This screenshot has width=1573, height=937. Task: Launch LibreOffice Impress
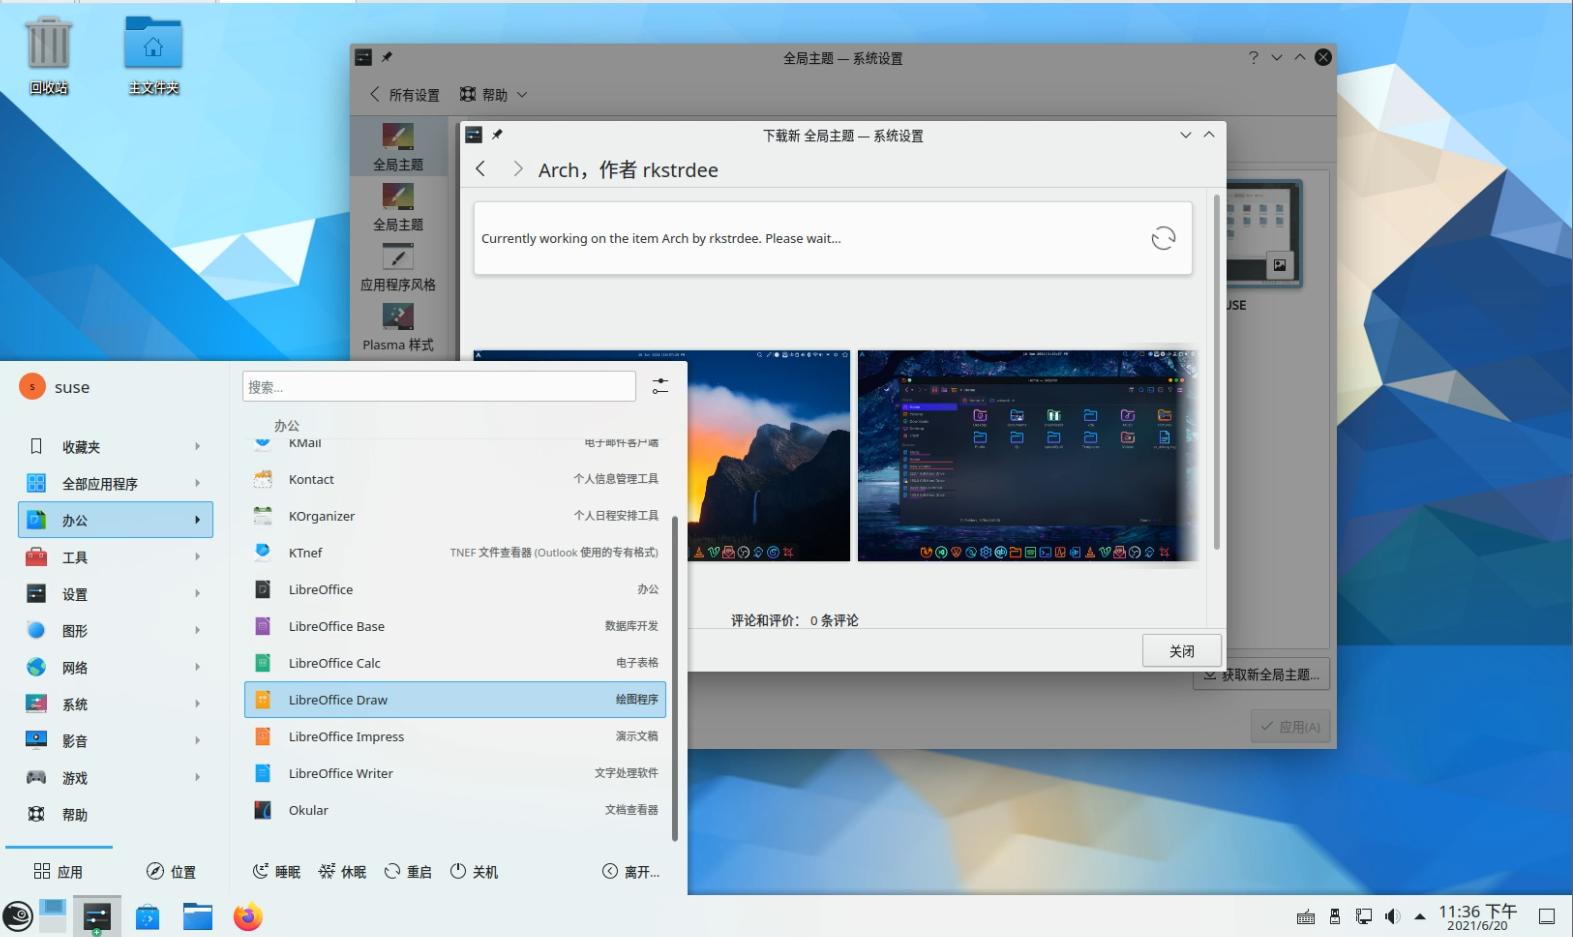pos(455,736)
